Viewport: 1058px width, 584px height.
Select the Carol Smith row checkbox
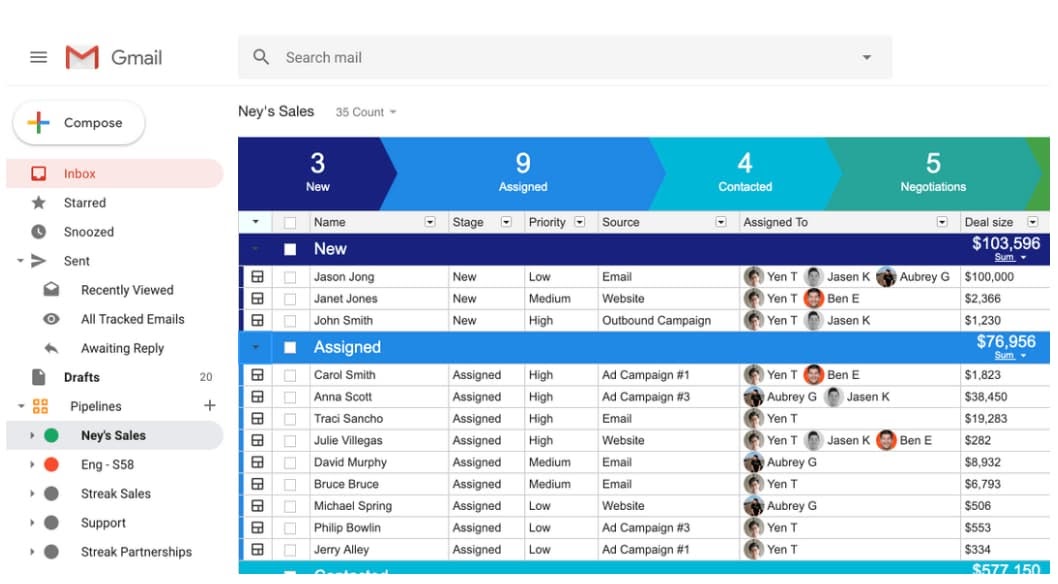point(290,375)
